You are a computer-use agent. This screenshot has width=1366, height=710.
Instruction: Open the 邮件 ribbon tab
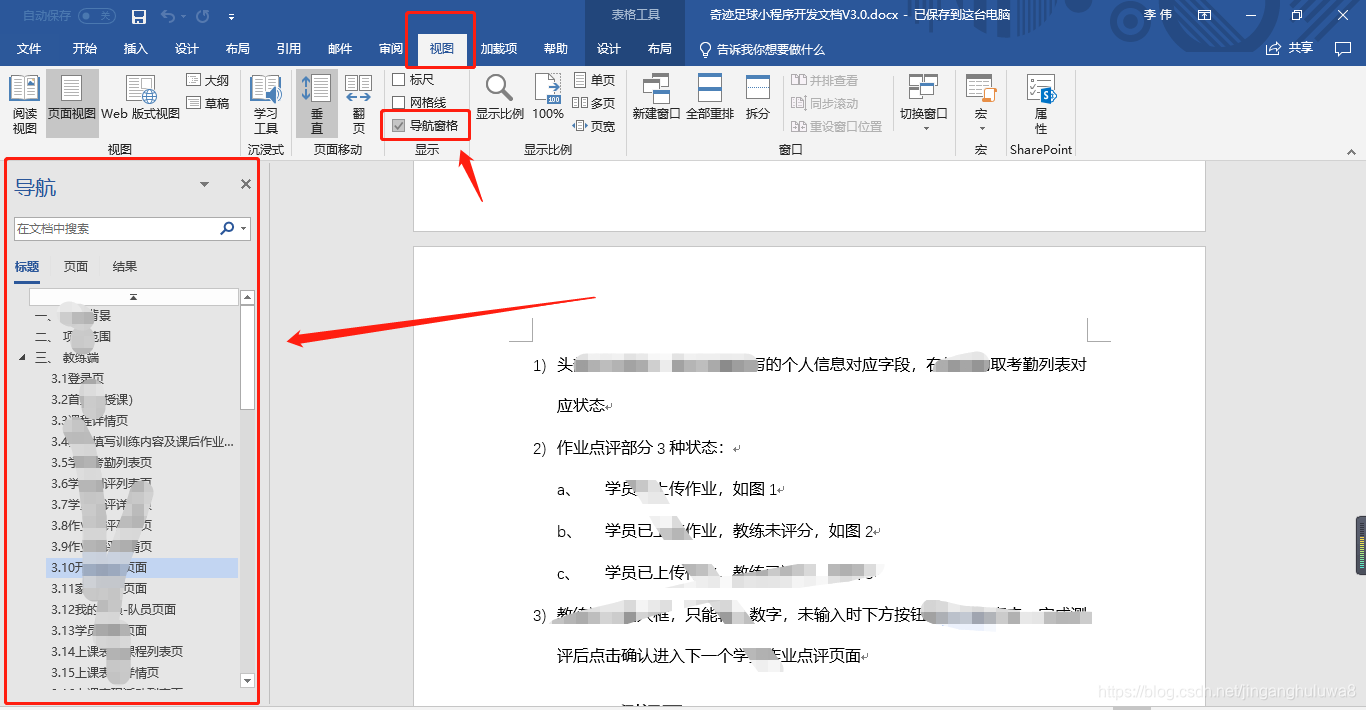[x=340, y=49]
